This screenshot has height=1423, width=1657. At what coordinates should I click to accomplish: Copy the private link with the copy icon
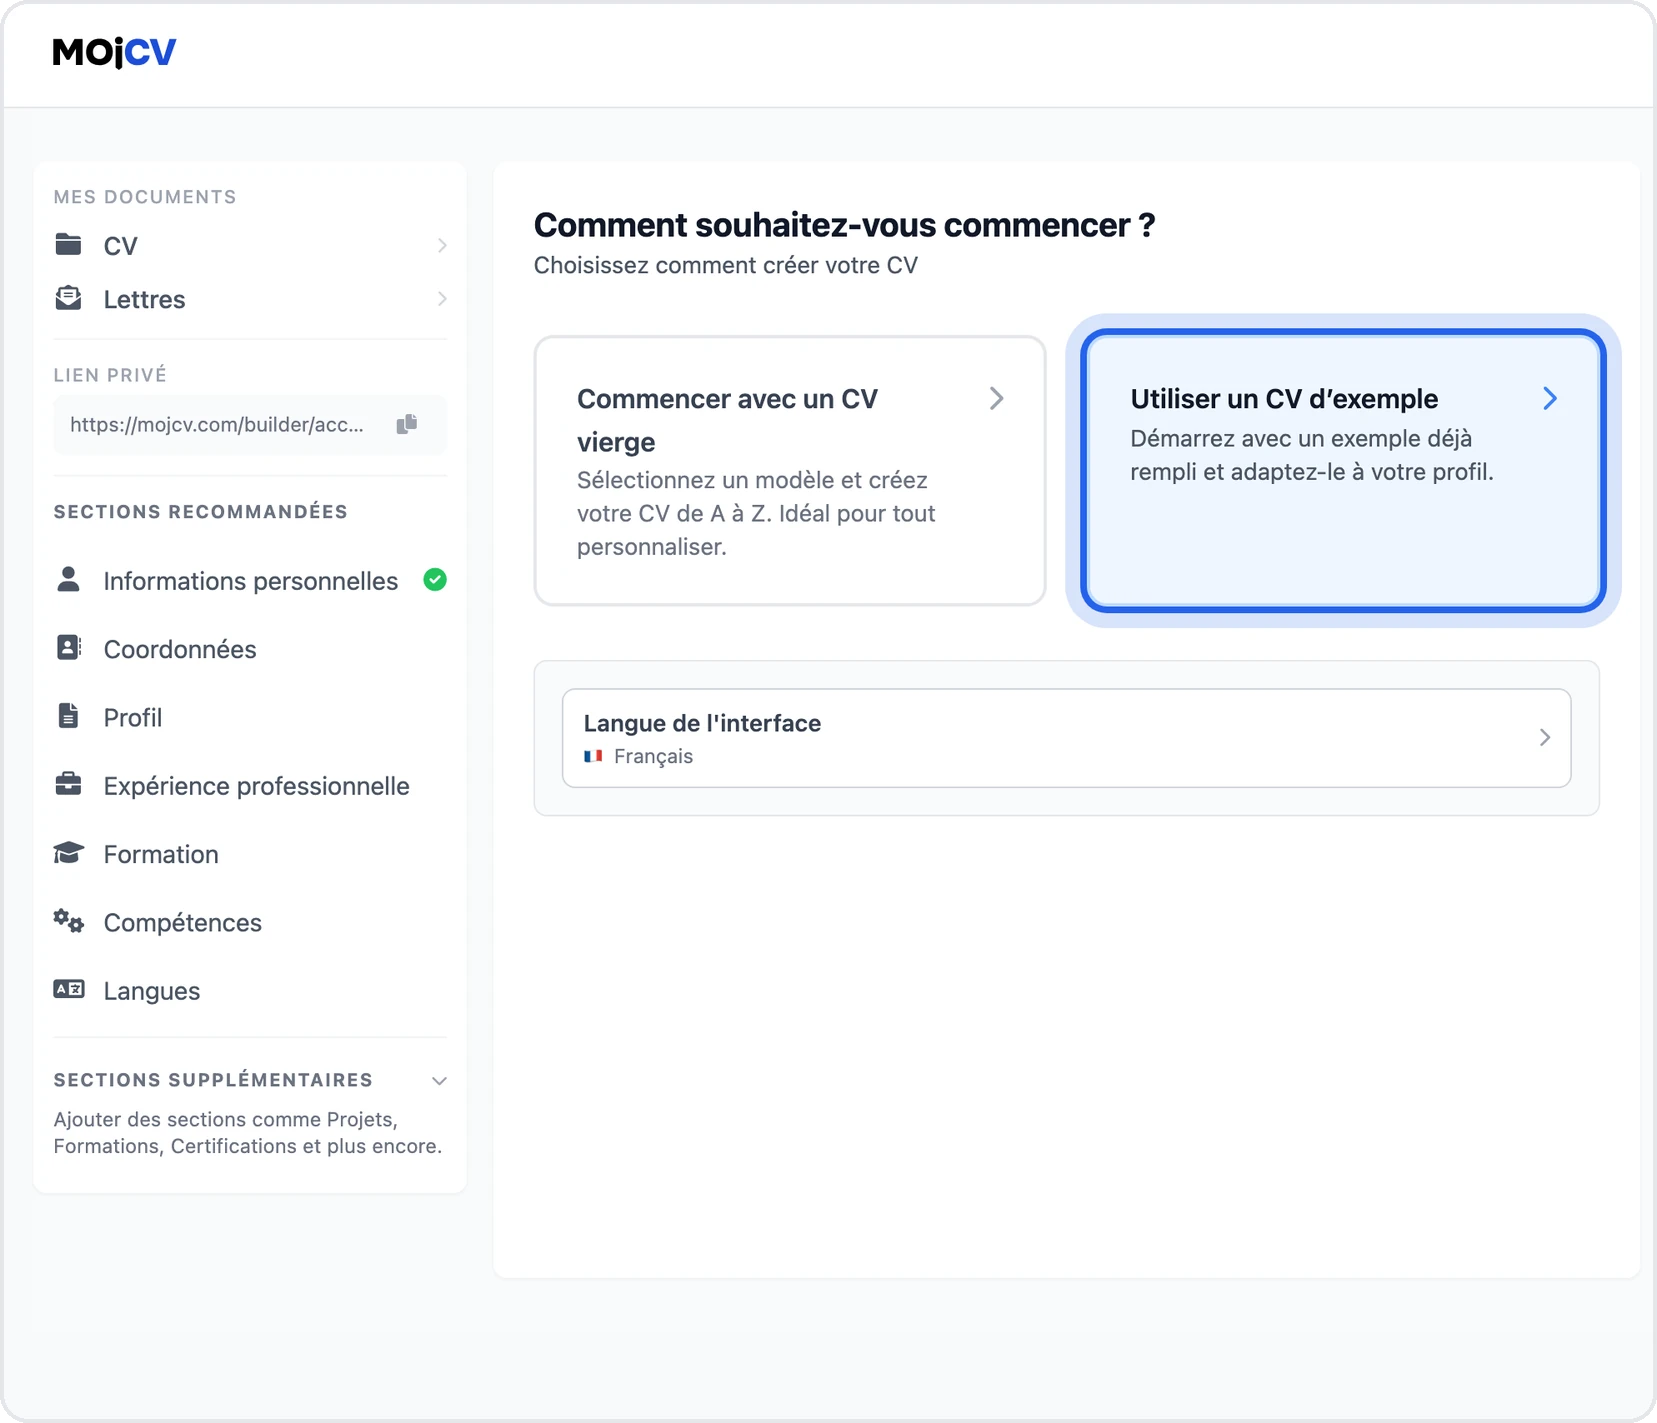406,424
